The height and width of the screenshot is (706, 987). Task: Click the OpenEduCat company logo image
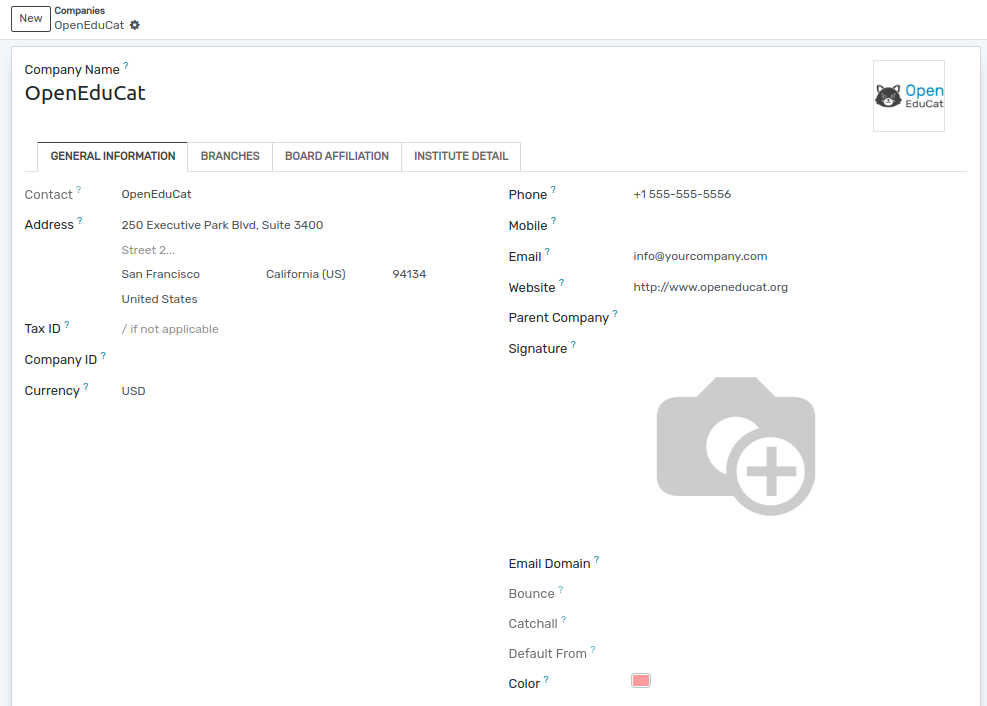click(908, 96)
